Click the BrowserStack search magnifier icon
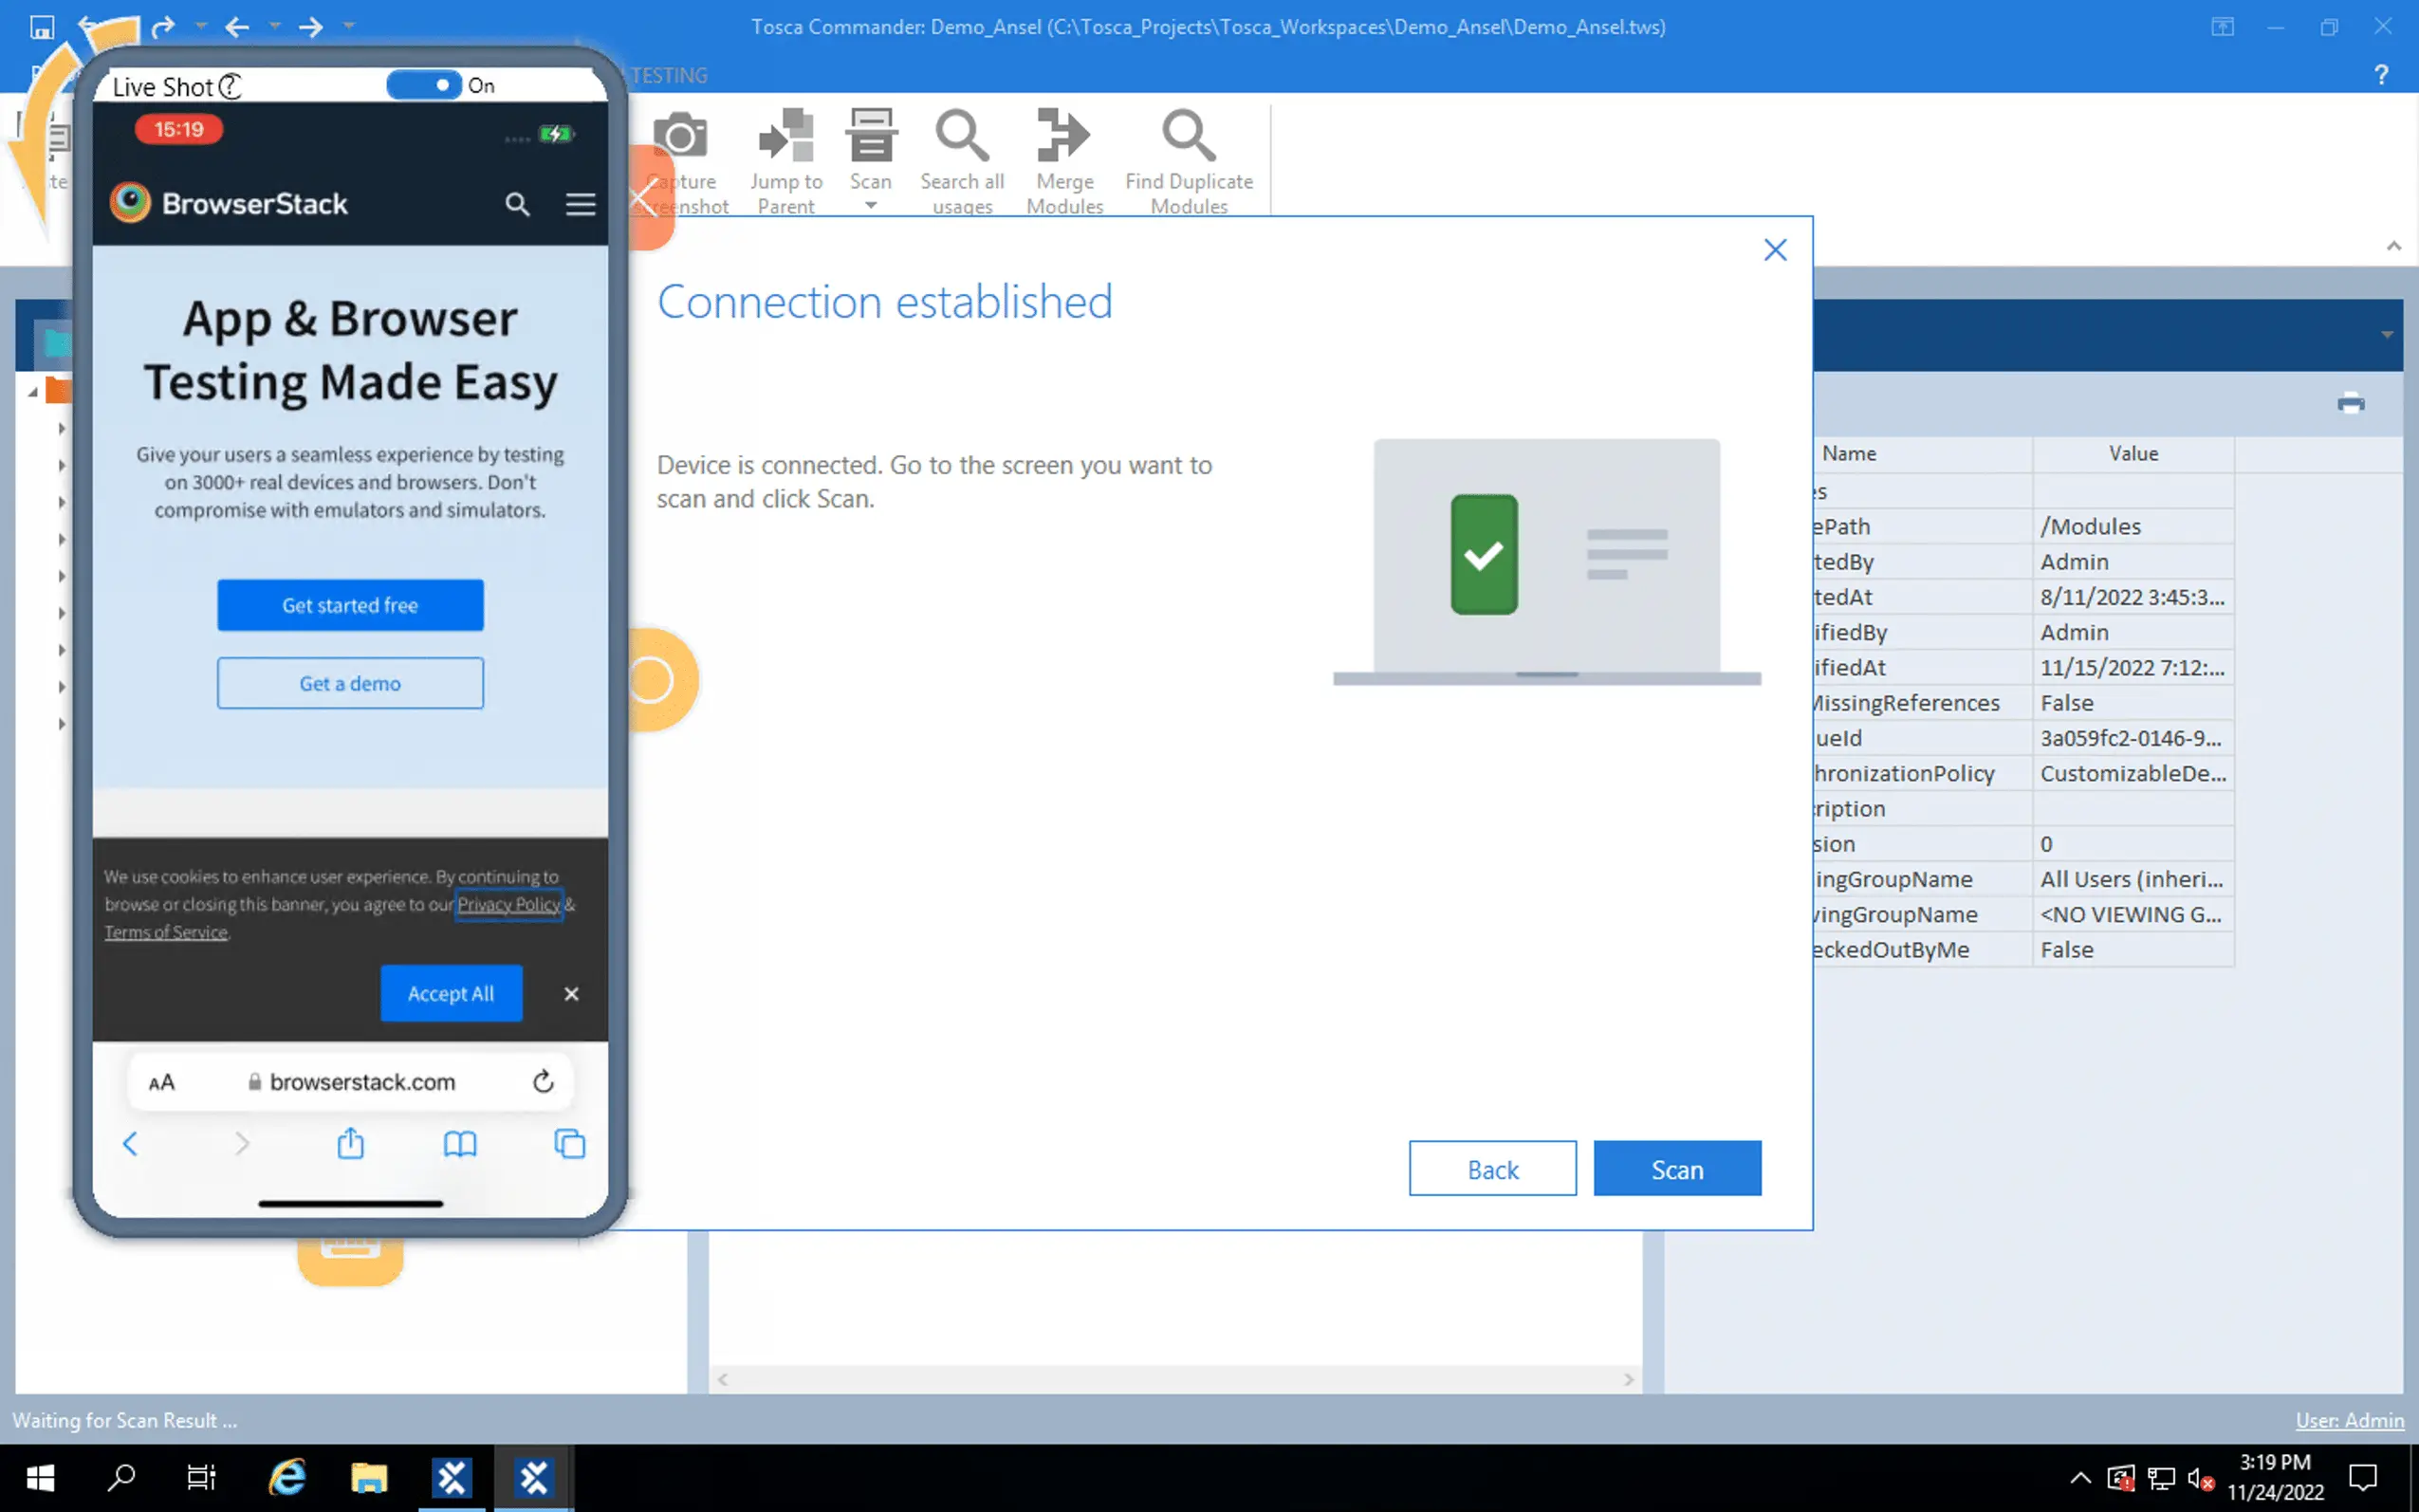The image size is (2419, 1512). click(x=517, y=204)
